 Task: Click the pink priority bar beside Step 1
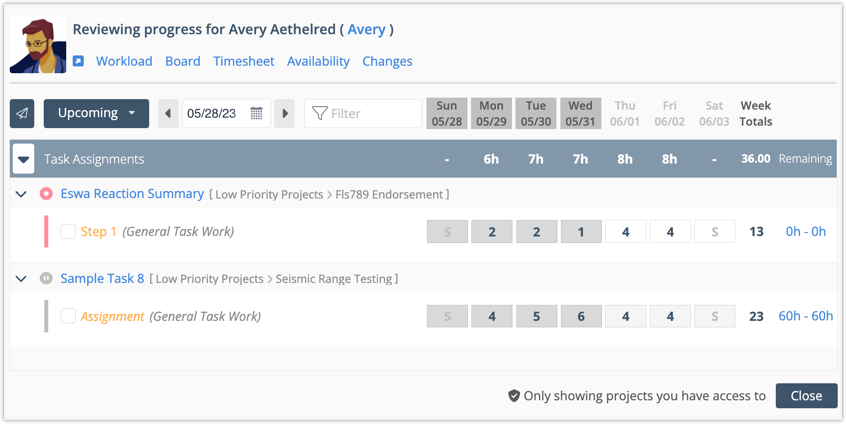(46, 232)
